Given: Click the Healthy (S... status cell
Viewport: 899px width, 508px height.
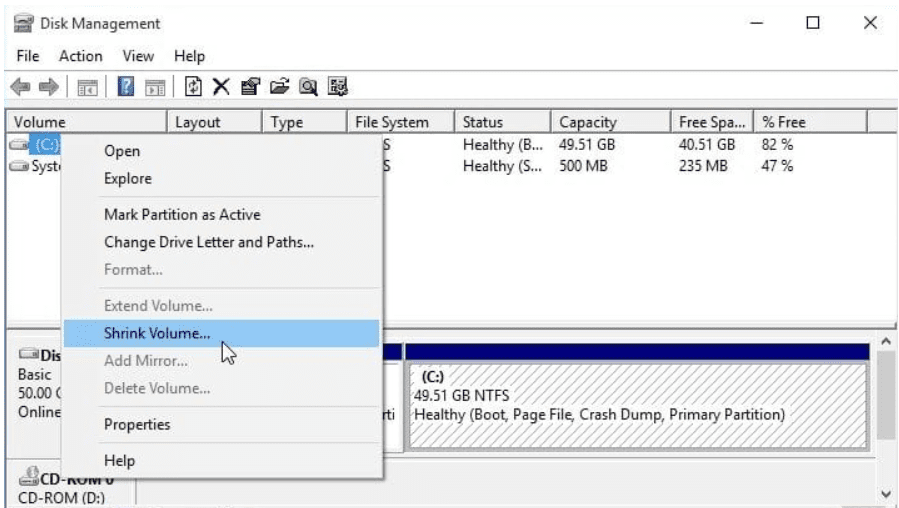Looking at the screenshot, I should point(503,166).
